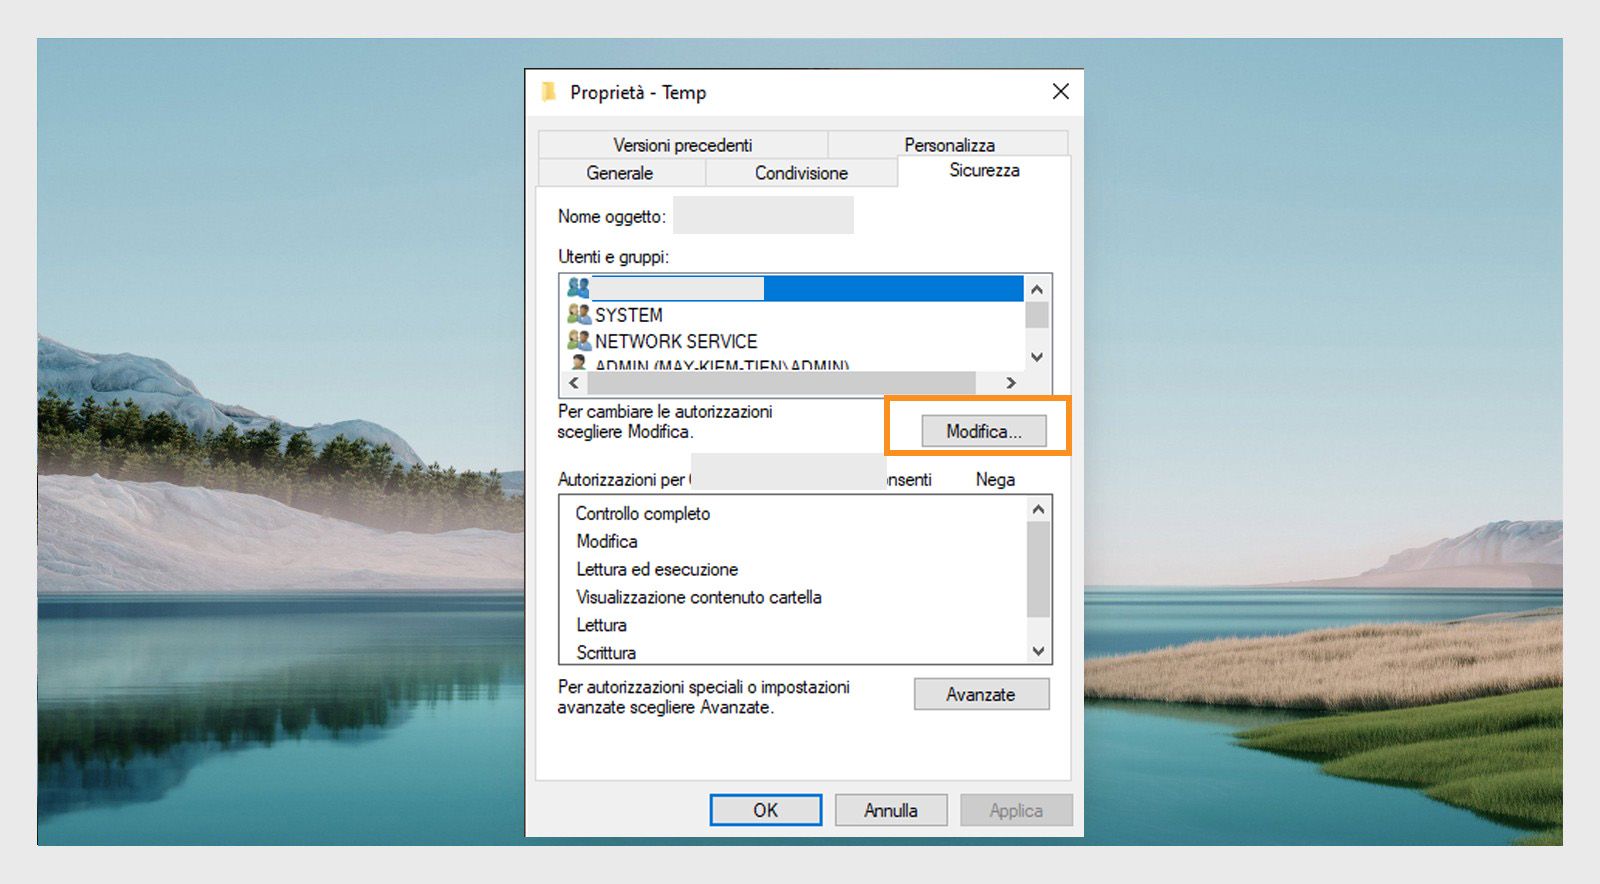
Task: Cancel with the Annulla button
Action: 891,810
